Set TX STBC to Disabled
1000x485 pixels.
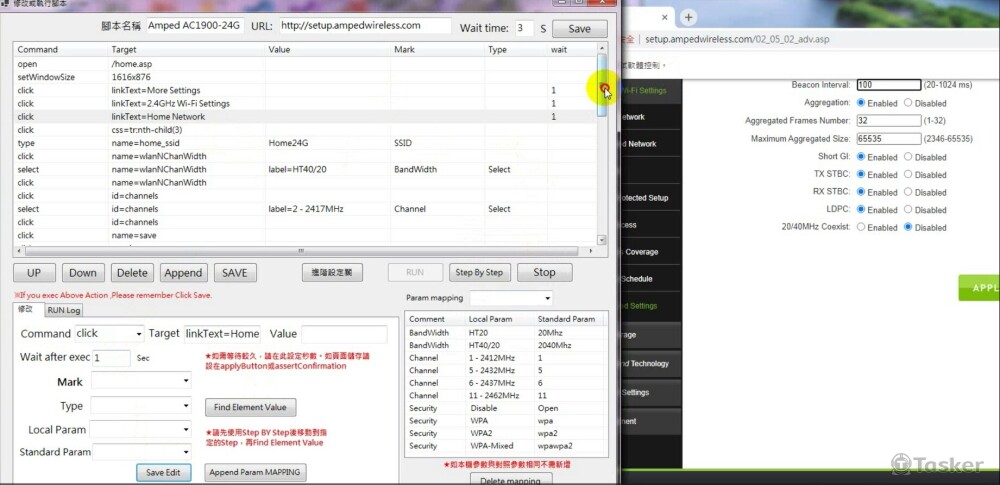tap(908, 174)
